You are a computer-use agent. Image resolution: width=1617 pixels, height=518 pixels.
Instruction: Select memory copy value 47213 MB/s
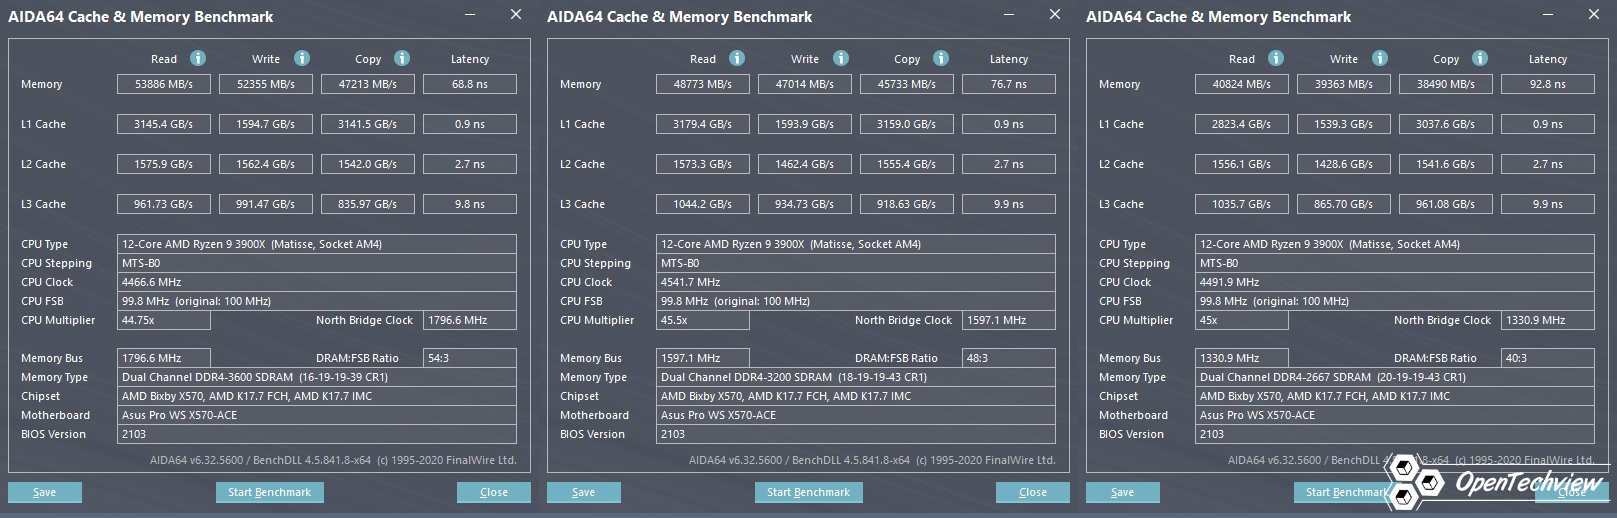click(368, 84)
